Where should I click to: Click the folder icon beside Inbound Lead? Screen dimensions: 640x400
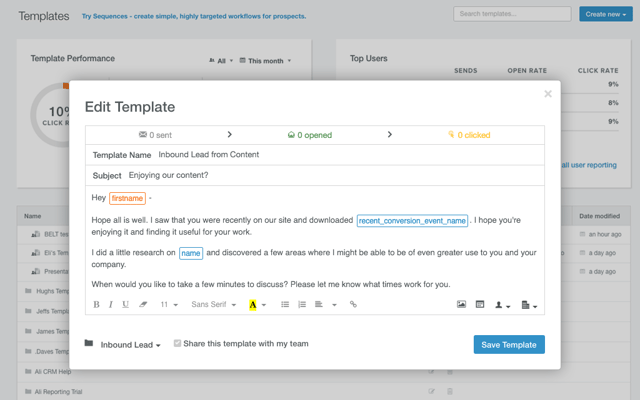(89, 343)
